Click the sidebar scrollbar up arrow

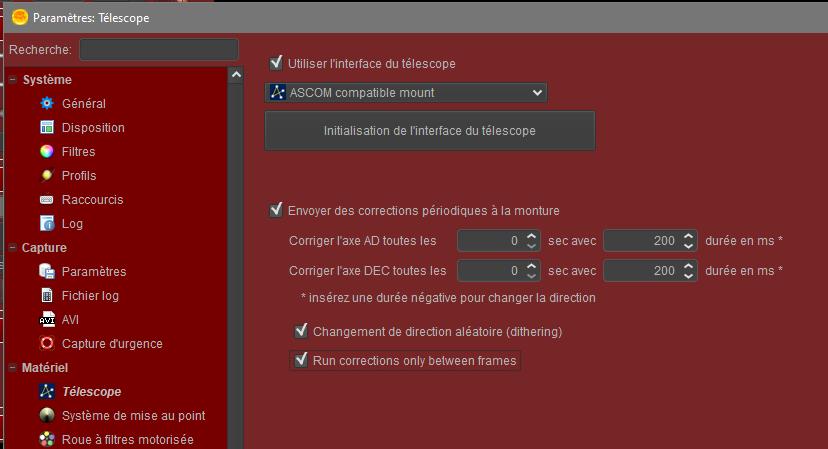[x=236, y=75]
